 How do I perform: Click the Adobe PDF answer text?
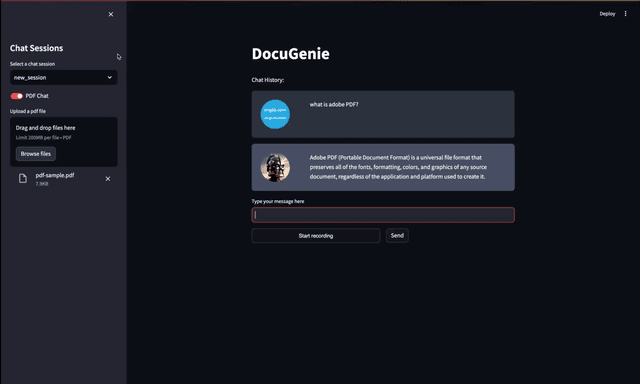[398, 167]
